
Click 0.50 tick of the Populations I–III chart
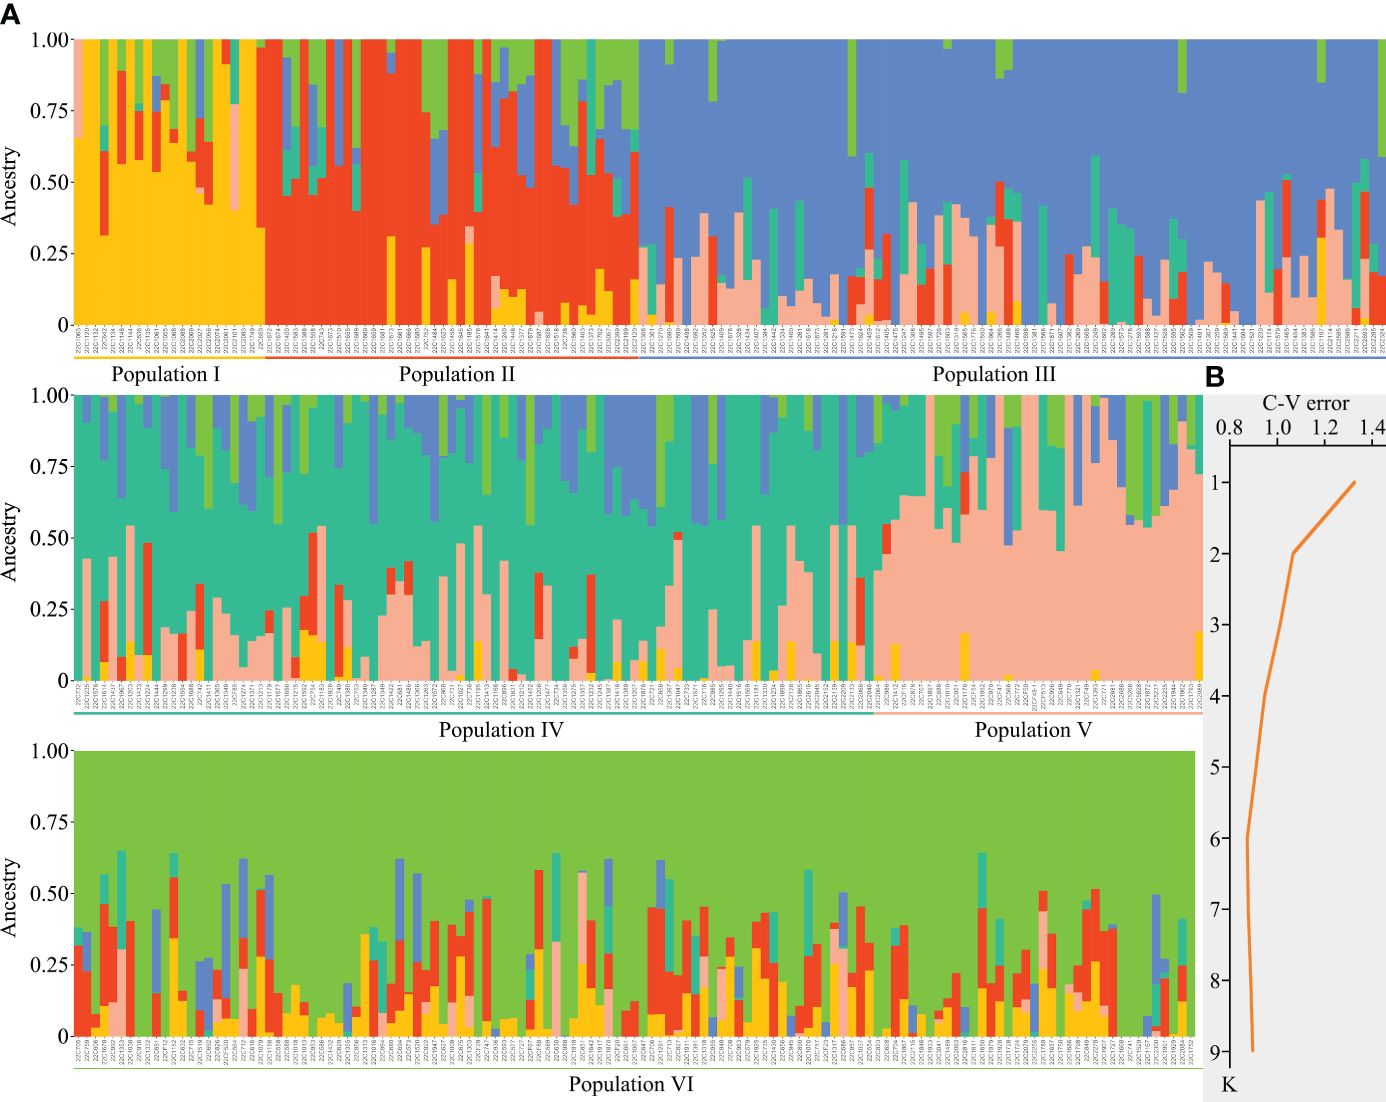click(x=47, y=183)
